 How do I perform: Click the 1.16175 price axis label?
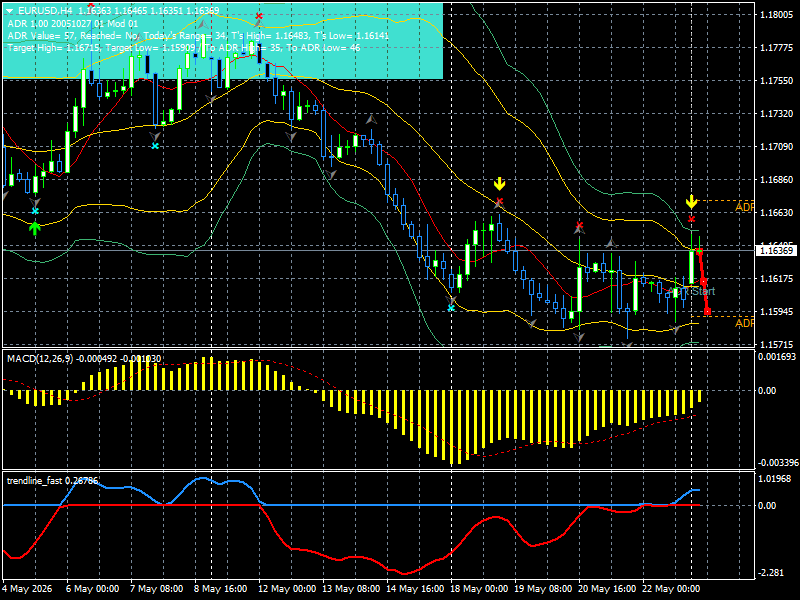[777, 279]
